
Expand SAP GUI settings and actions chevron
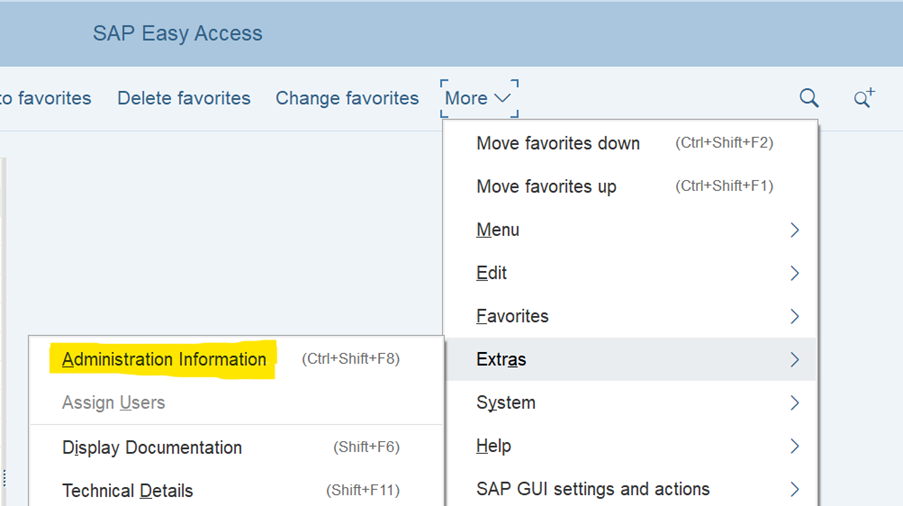794,489
